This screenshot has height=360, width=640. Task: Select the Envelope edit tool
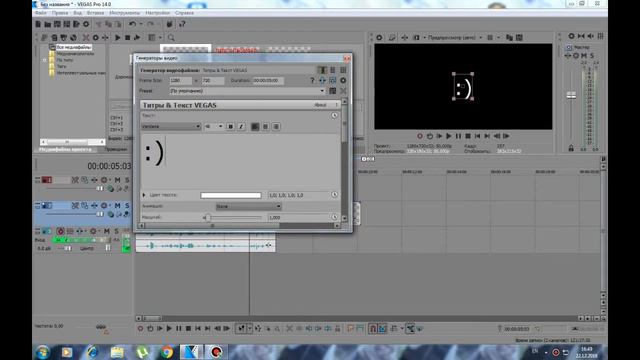click(x=258, y=328)
